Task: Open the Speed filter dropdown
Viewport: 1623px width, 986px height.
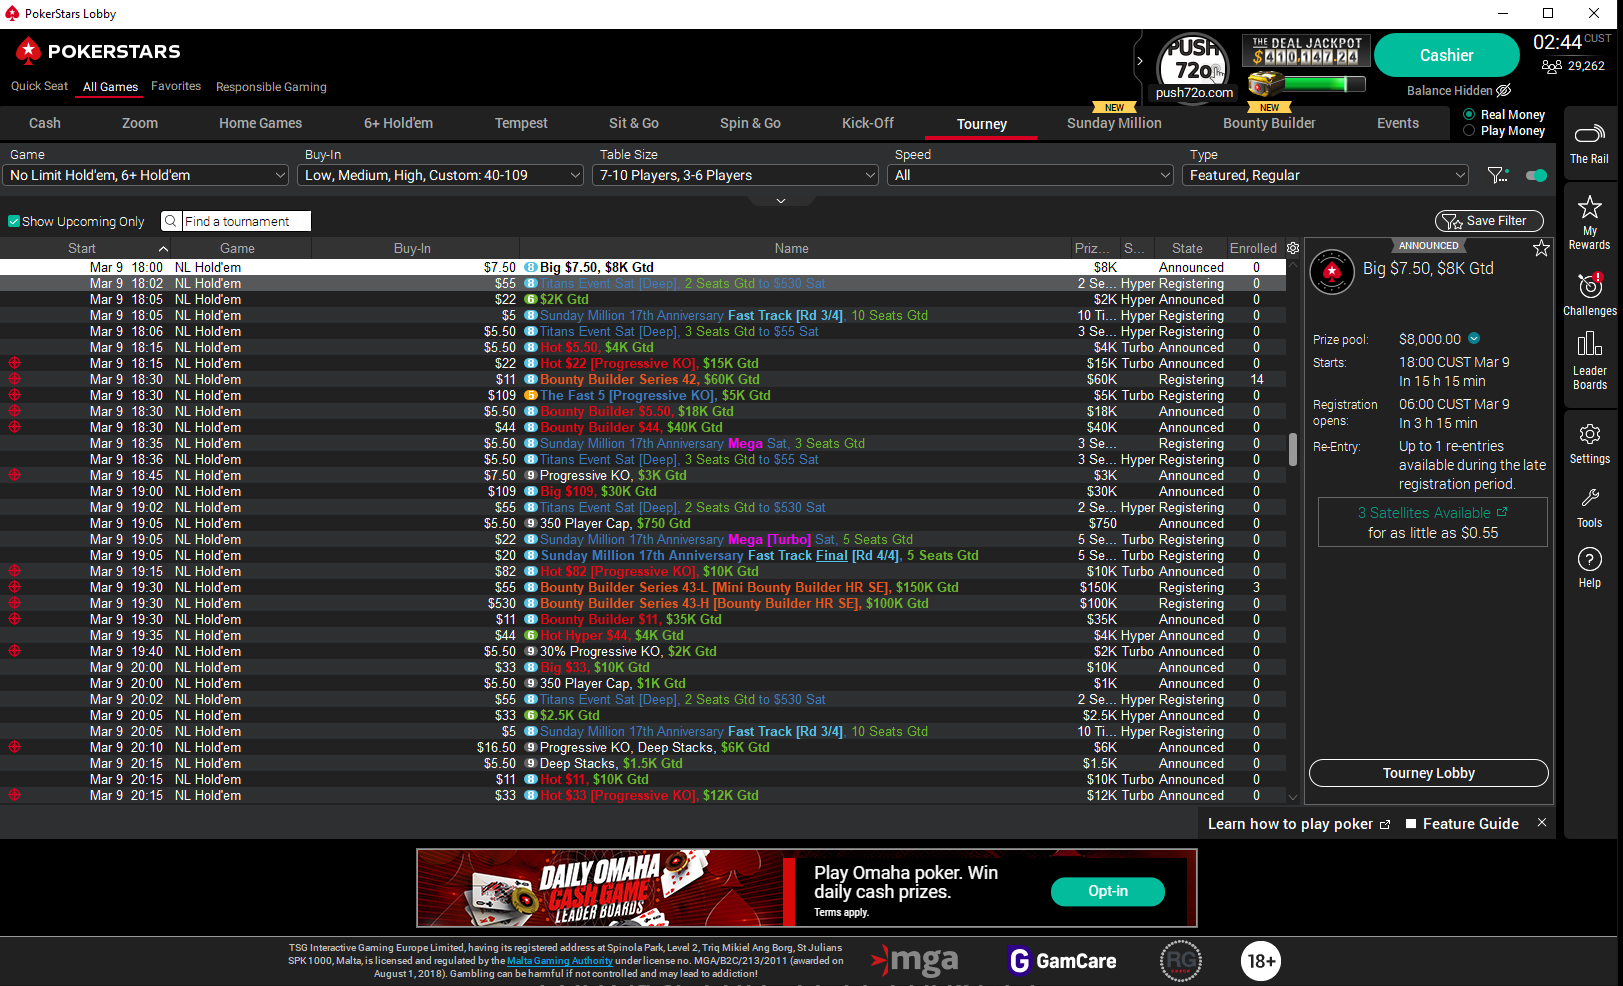Action: click(x=1031, y=175)
